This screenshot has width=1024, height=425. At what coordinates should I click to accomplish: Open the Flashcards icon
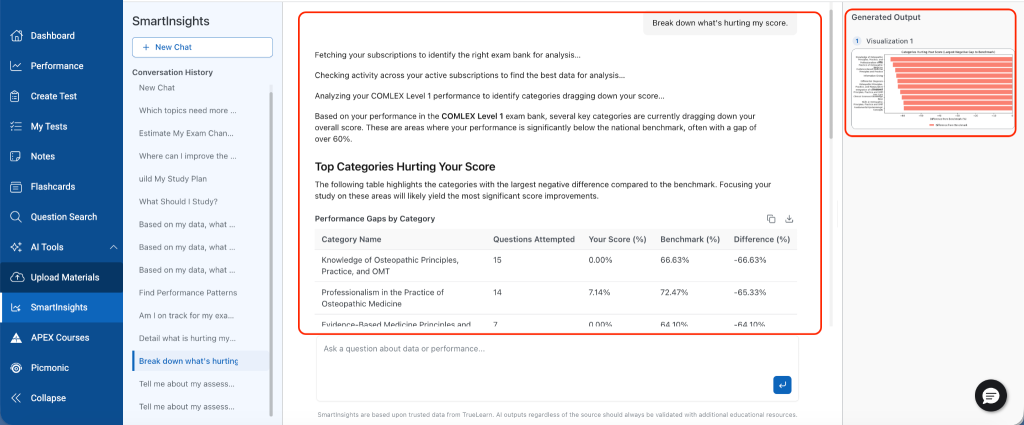(x=17, y=187)
